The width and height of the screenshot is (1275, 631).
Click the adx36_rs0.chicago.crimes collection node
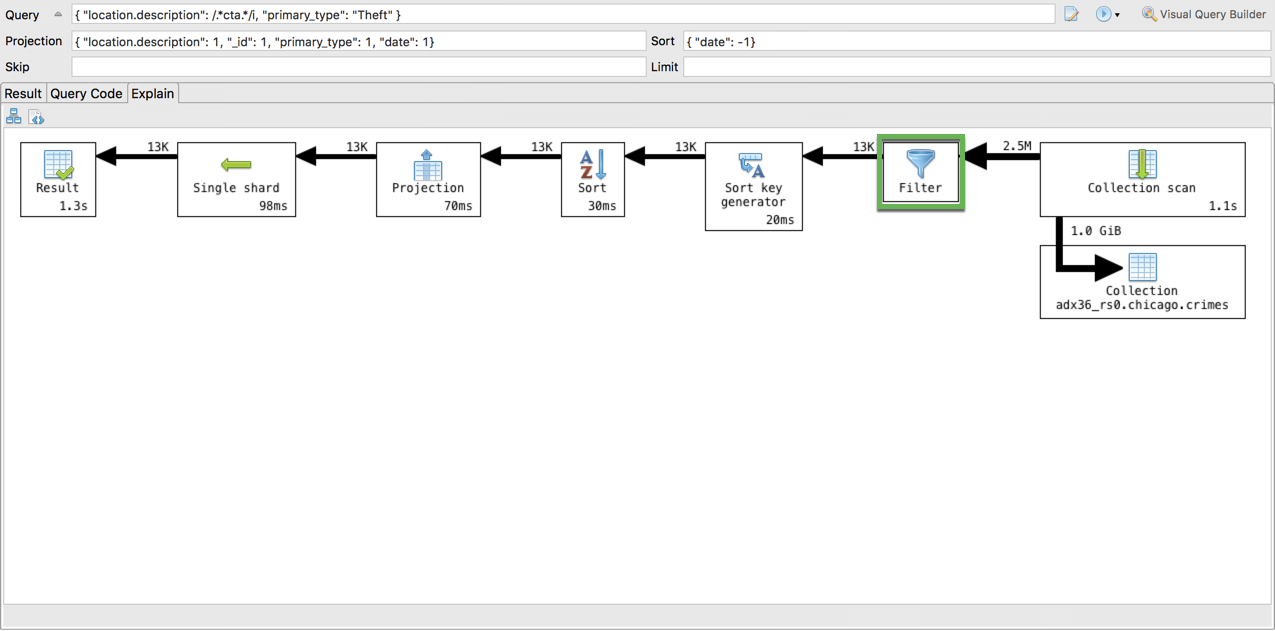coord(1142,282)
